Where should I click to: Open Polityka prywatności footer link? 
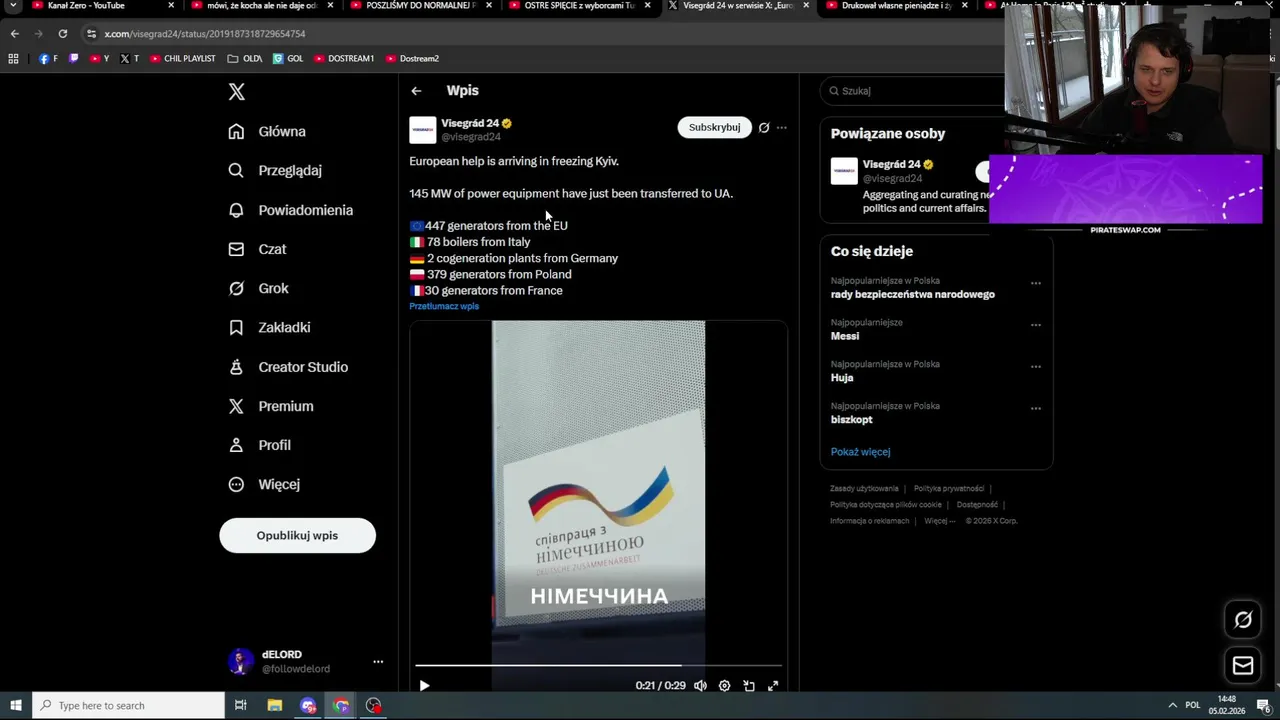(949, 489)
